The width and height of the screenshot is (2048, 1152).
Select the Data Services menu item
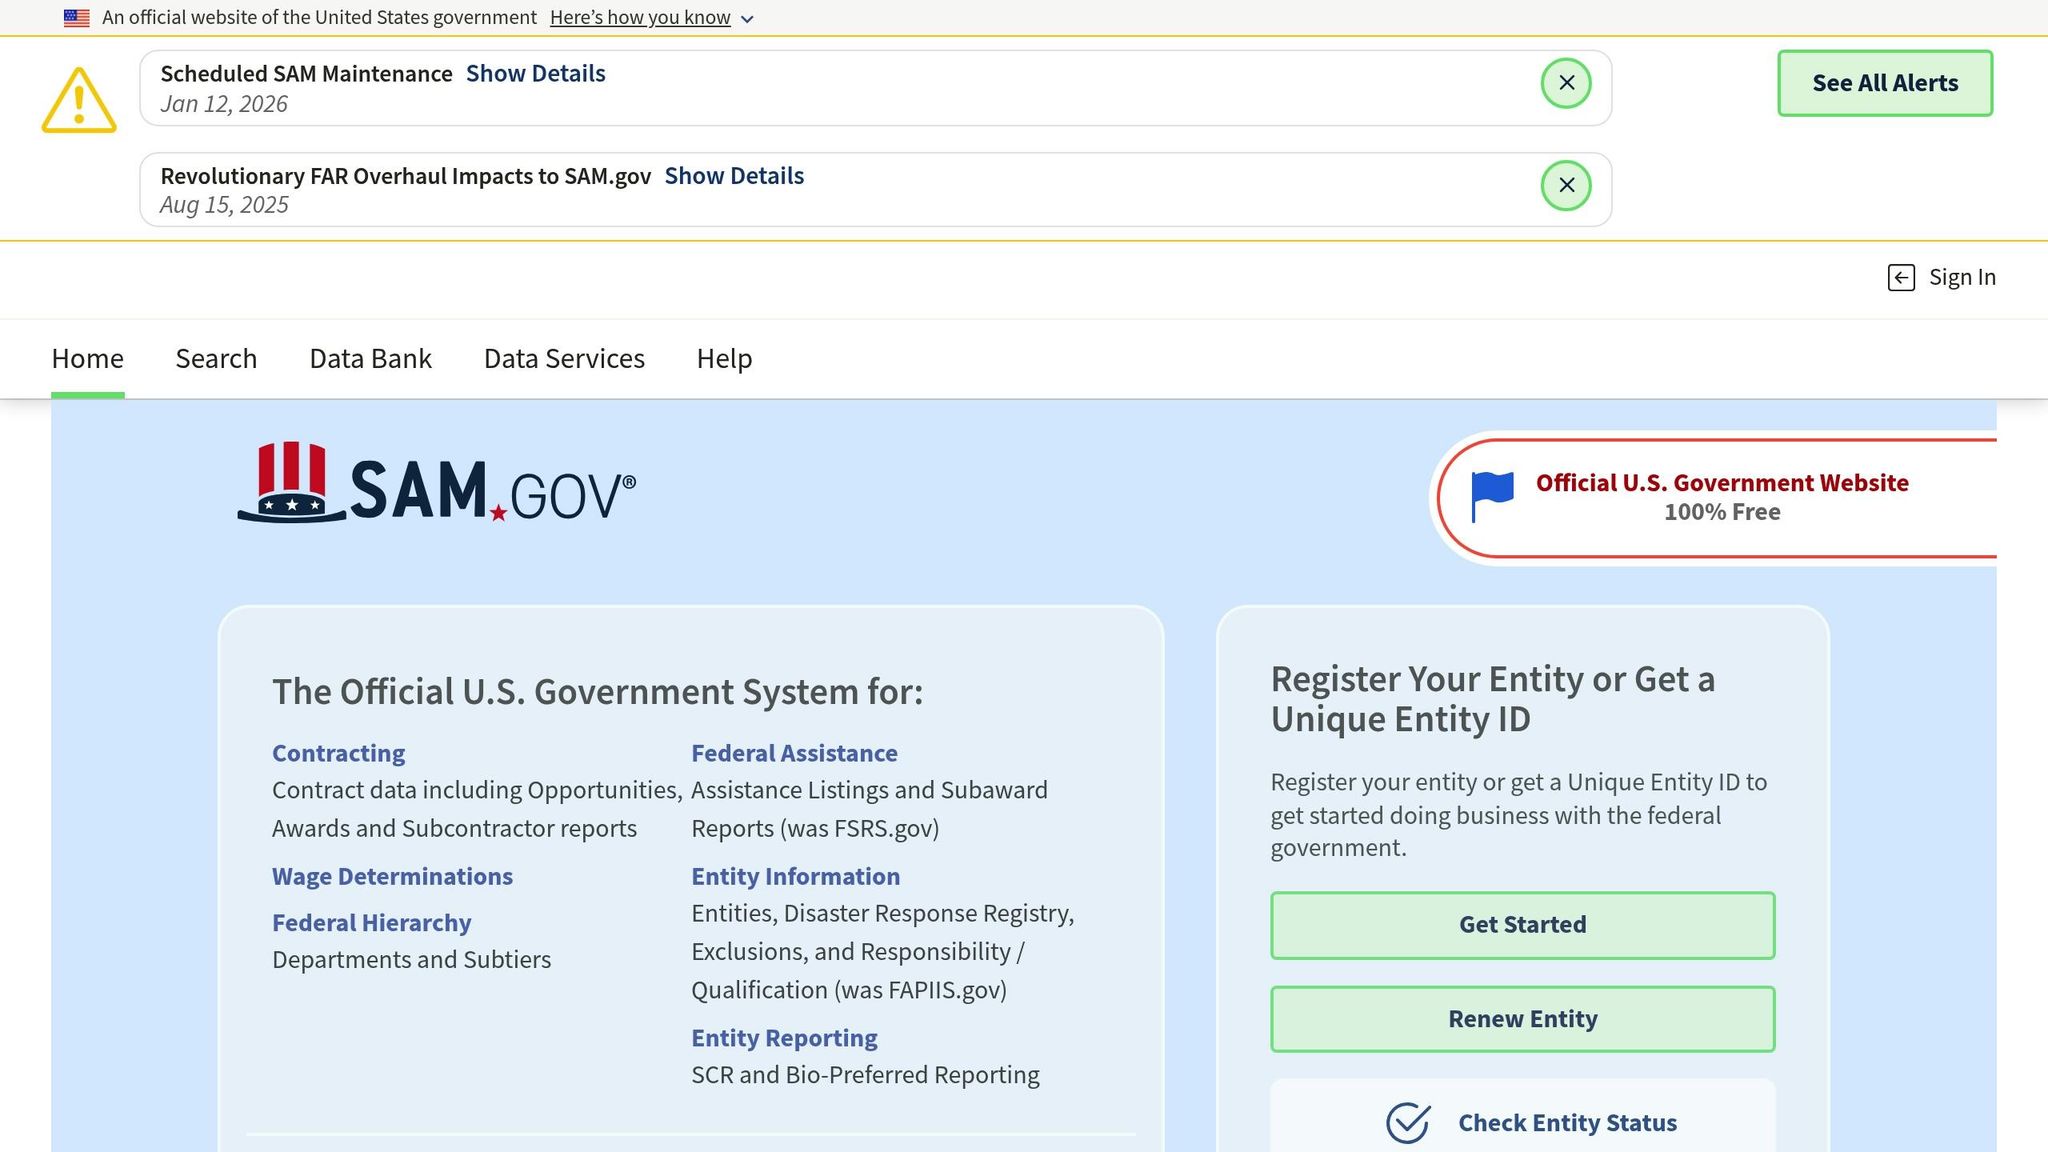click(x=563, y=358)
